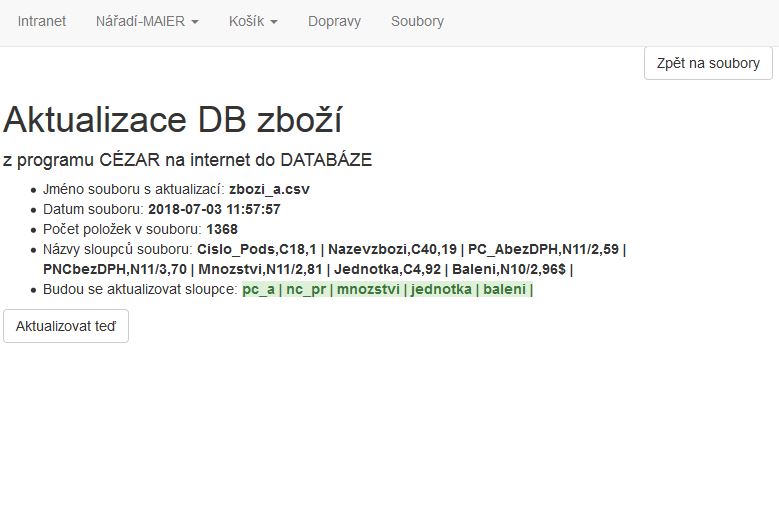The image size is (779, 529).
Task: Go to the Dopravy menu item
Action: [x=334, y=21]
